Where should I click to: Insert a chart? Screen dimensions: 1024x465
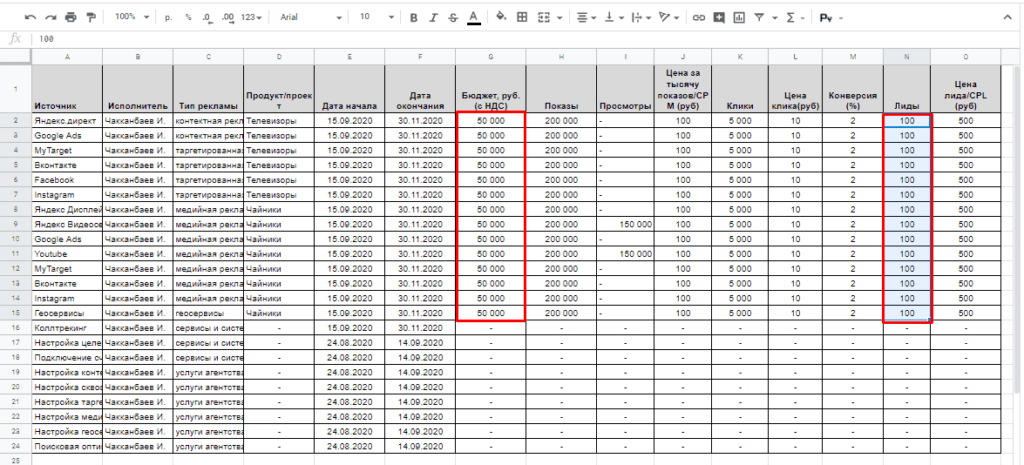pos(739,18)
